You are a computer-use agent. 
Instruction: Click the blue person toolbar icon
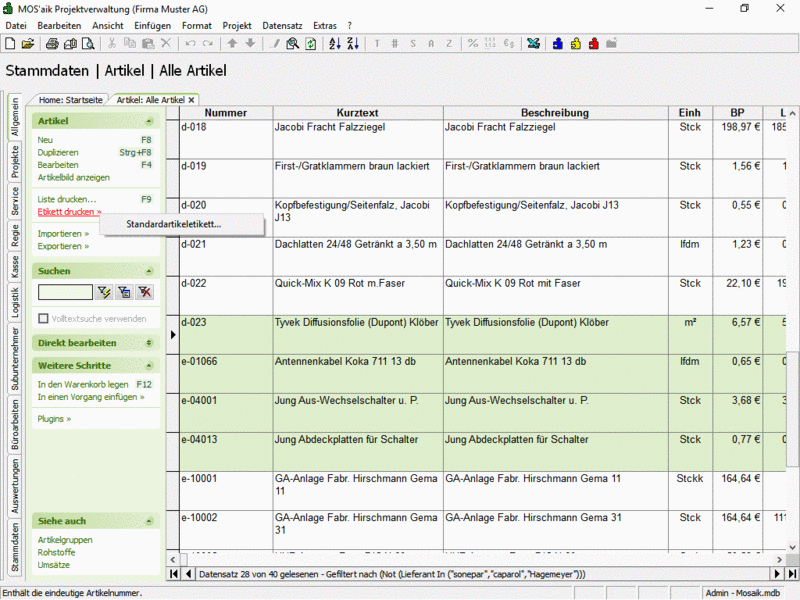coord(558,44)
